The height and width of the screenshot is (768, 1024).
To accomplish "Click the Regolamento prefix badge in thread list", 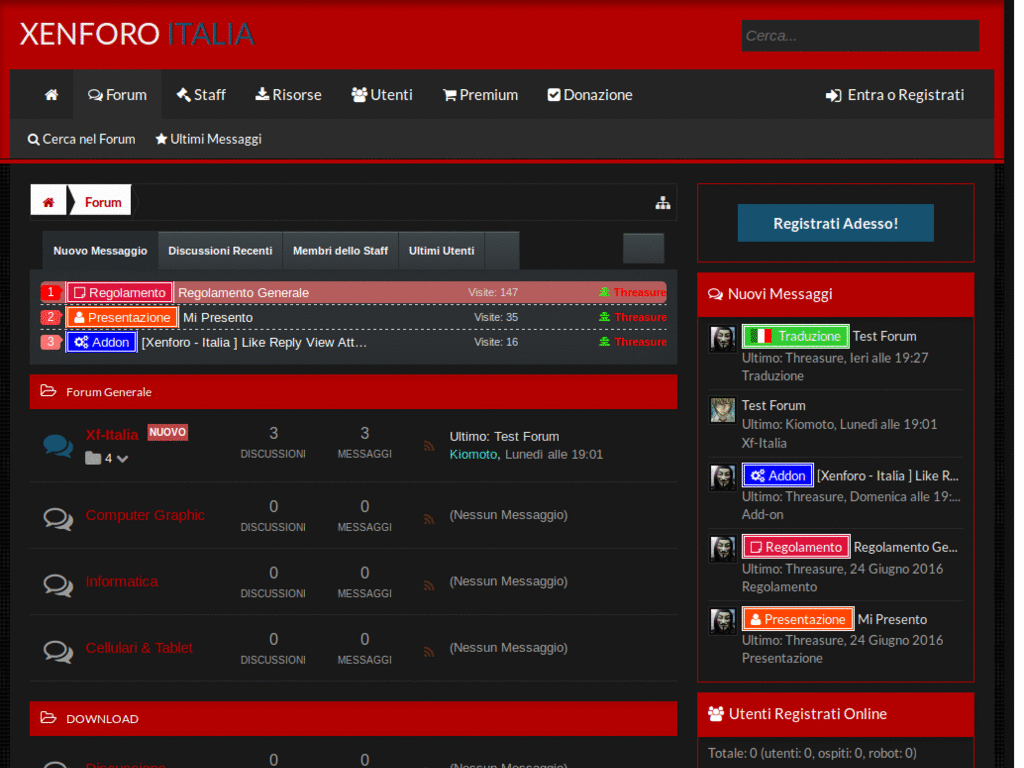I will (119, 292).
